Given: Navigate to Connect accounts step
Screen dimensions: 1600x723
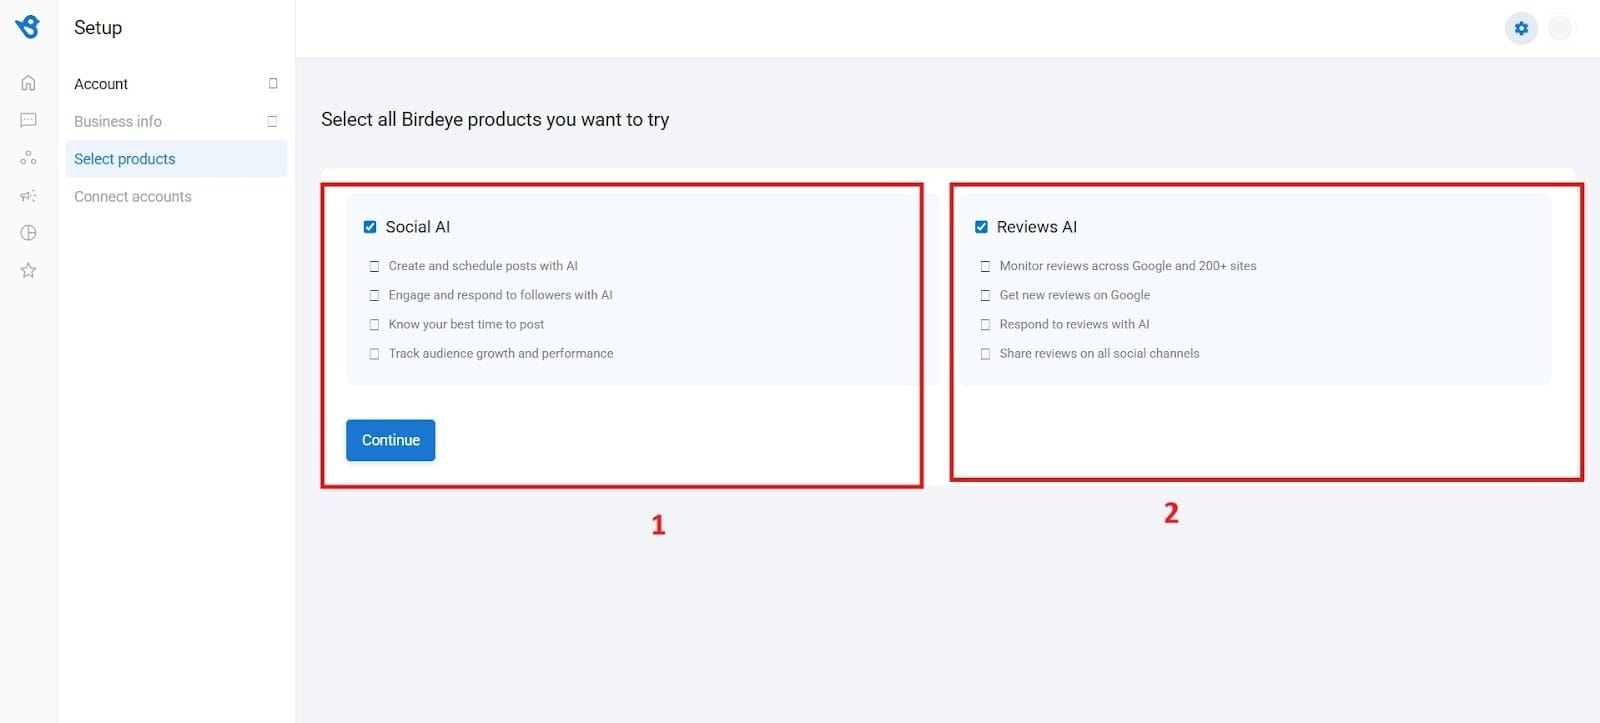Looking at the screenshot, I should click(x=132, y=196).
